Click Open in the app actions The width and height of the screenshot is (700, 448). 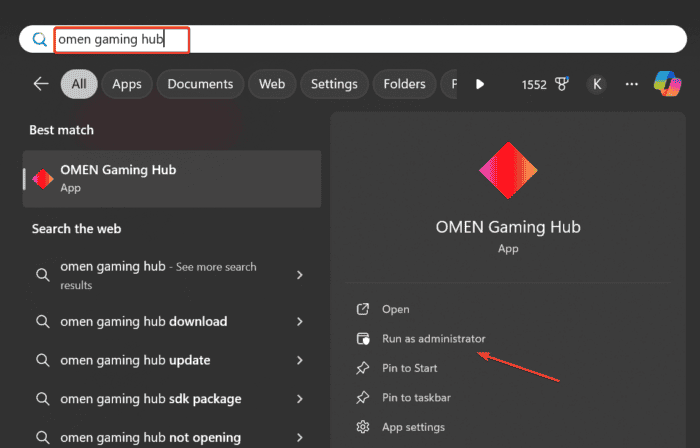(396, 309)
